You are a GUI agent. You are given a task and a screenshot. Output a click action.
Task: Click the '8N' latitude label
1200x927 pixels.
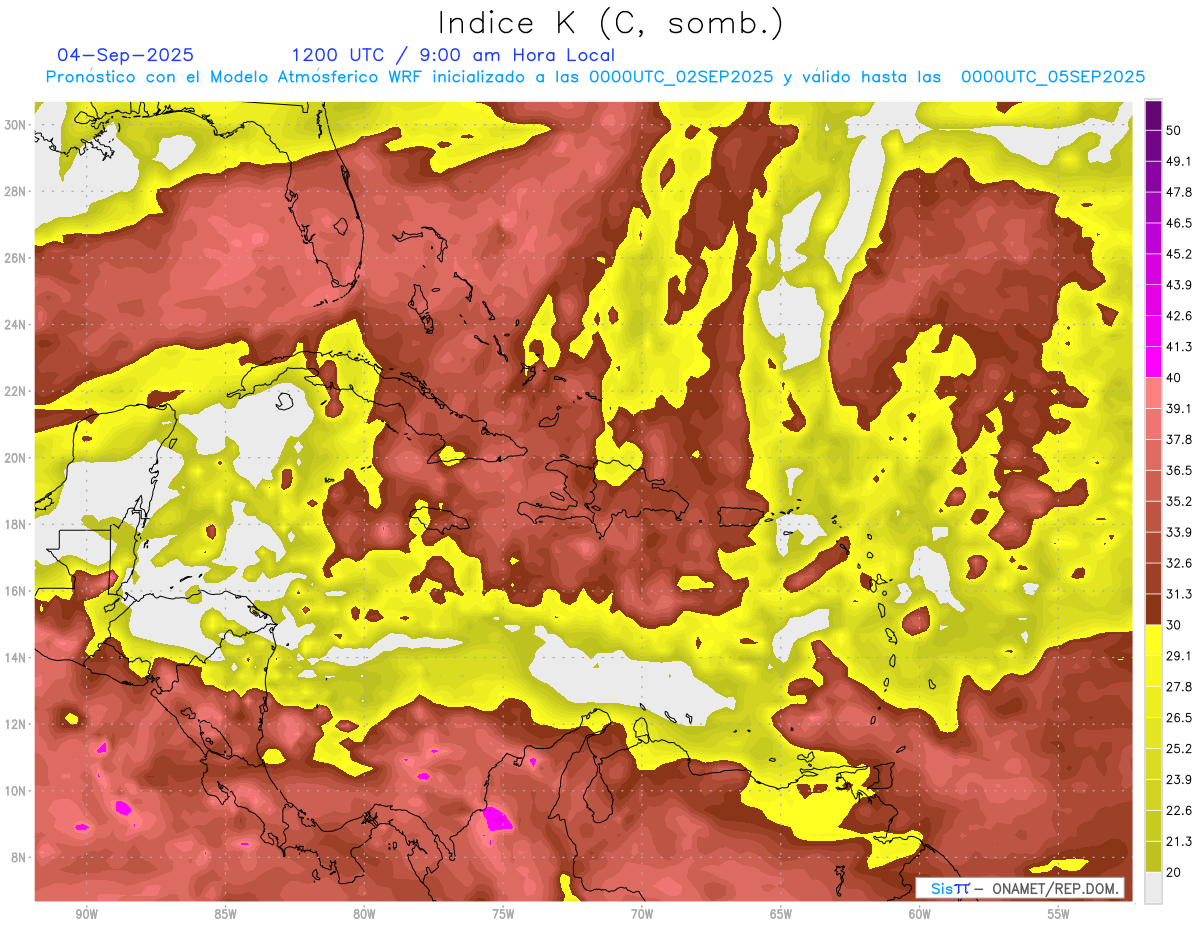20,857
